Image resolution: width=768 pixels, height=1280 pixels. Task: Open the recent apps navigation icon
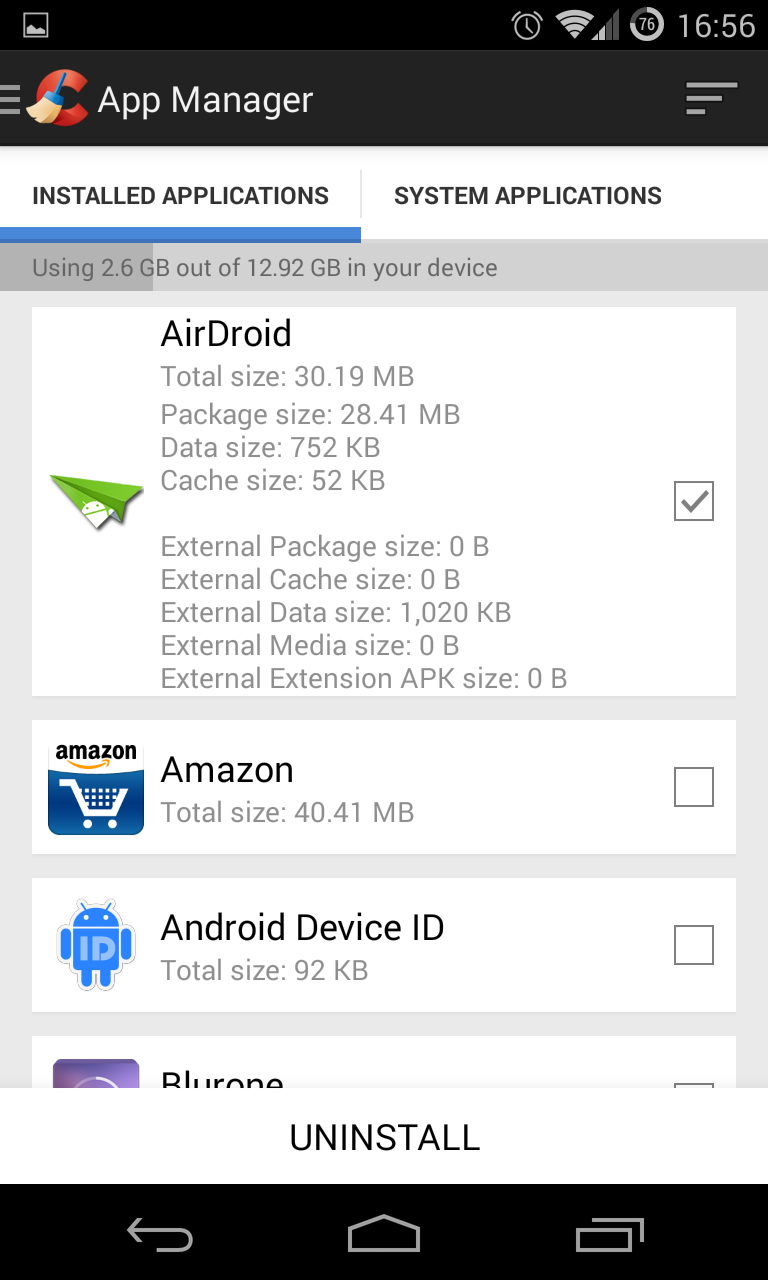pyautogui.click(x=610, y=1234)
